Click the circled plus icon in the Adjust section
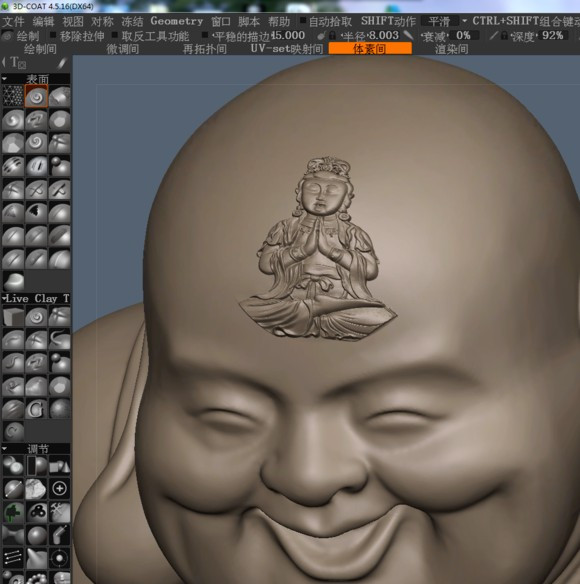 [59, 489]
